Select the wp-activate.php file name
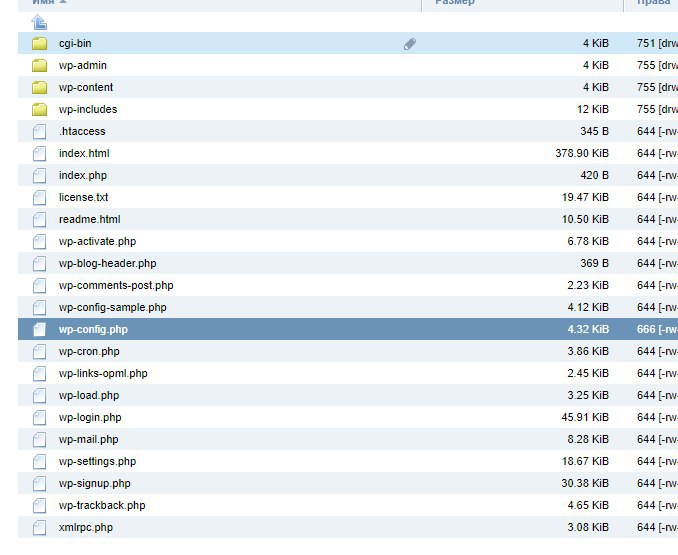Viewport: 678px width, 555px height. 97,242
